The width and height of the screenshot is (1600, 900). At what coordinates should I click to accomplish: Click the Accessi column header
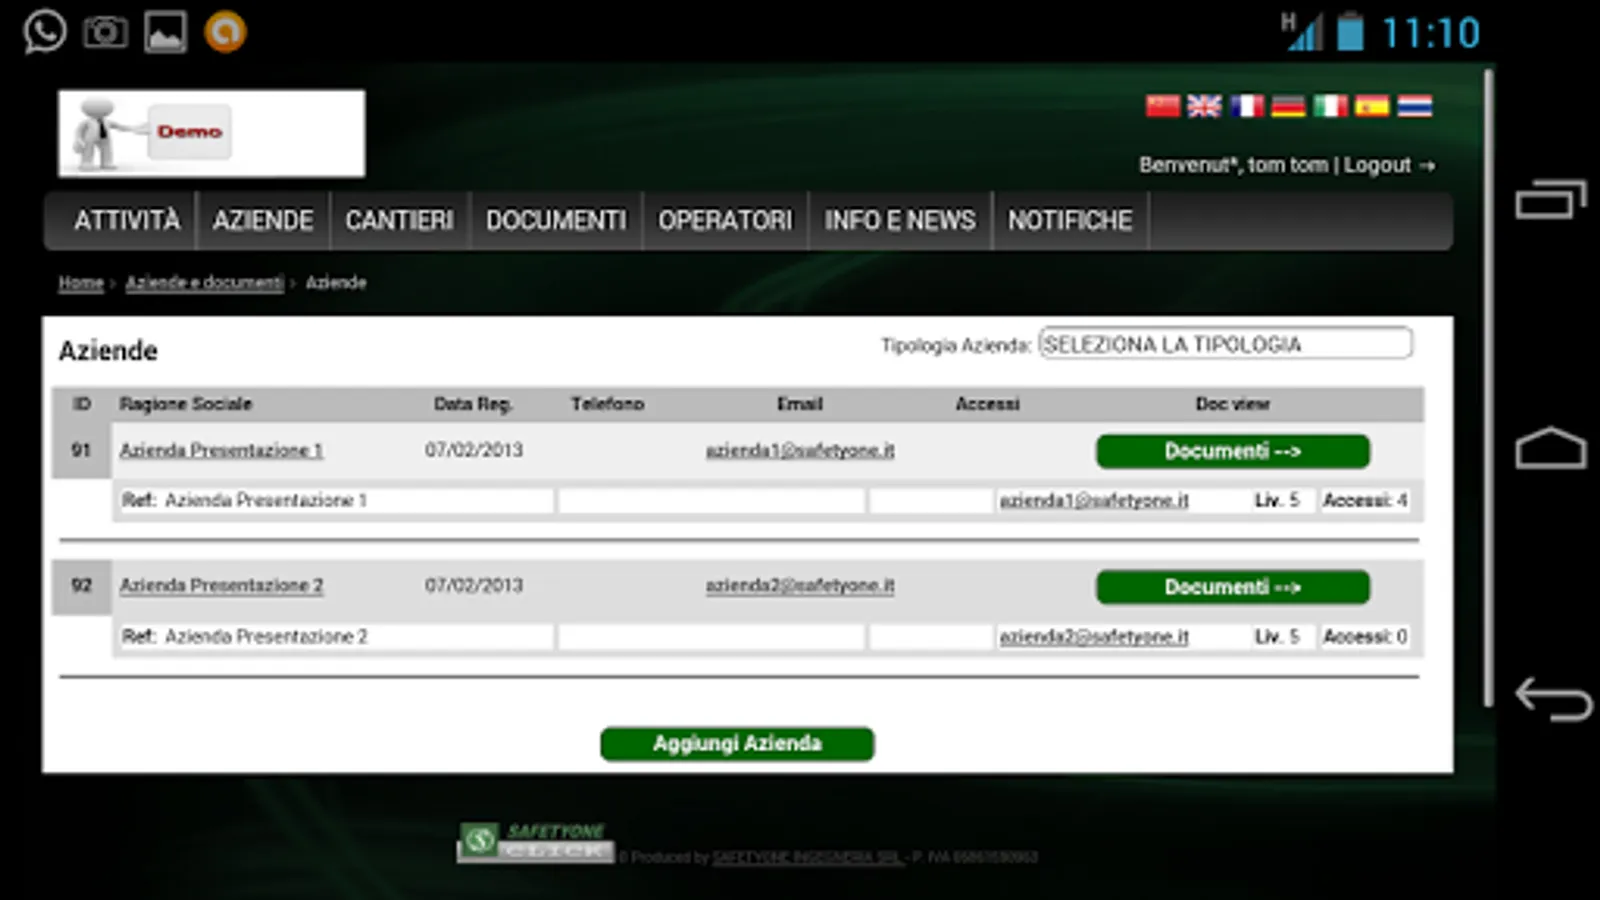[988, 404]
